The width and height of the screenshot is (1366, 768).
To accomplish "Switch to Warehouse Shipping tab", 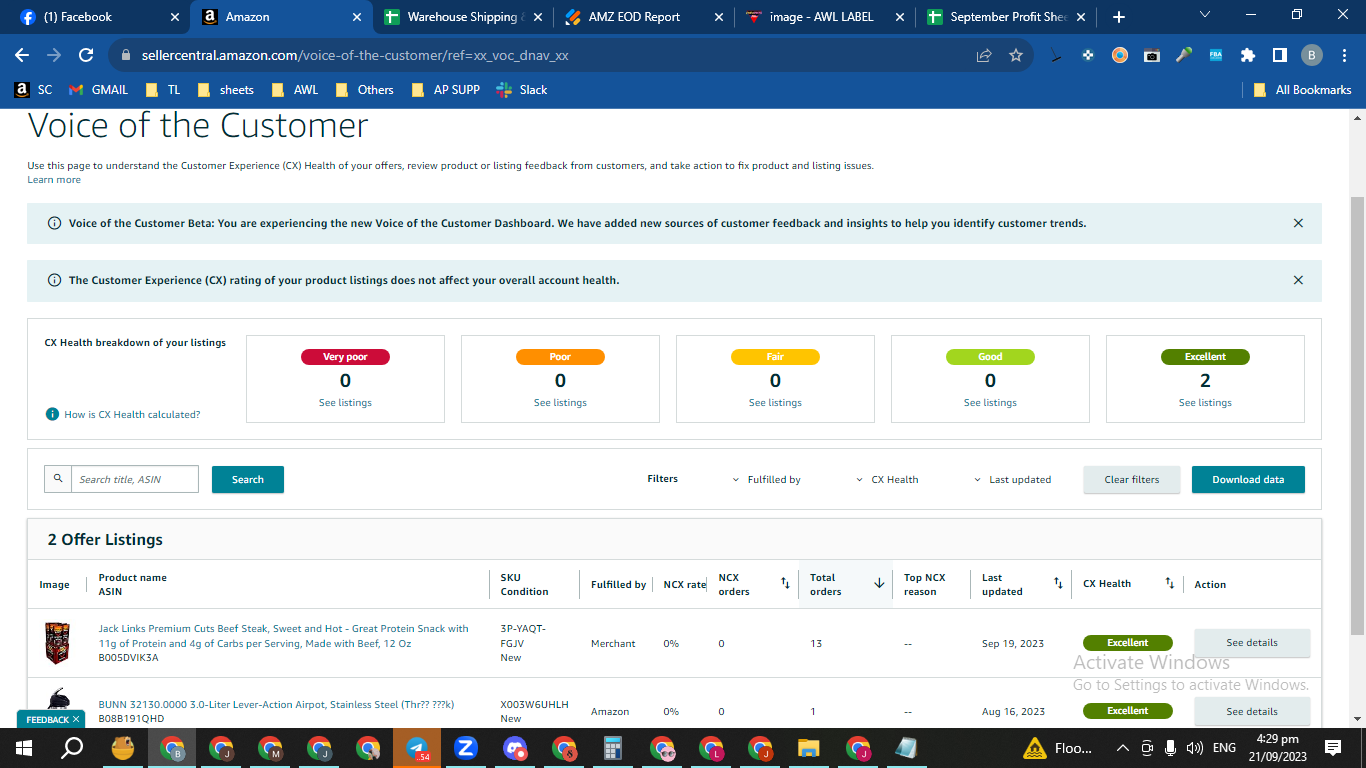I will (x=462, y=17).
